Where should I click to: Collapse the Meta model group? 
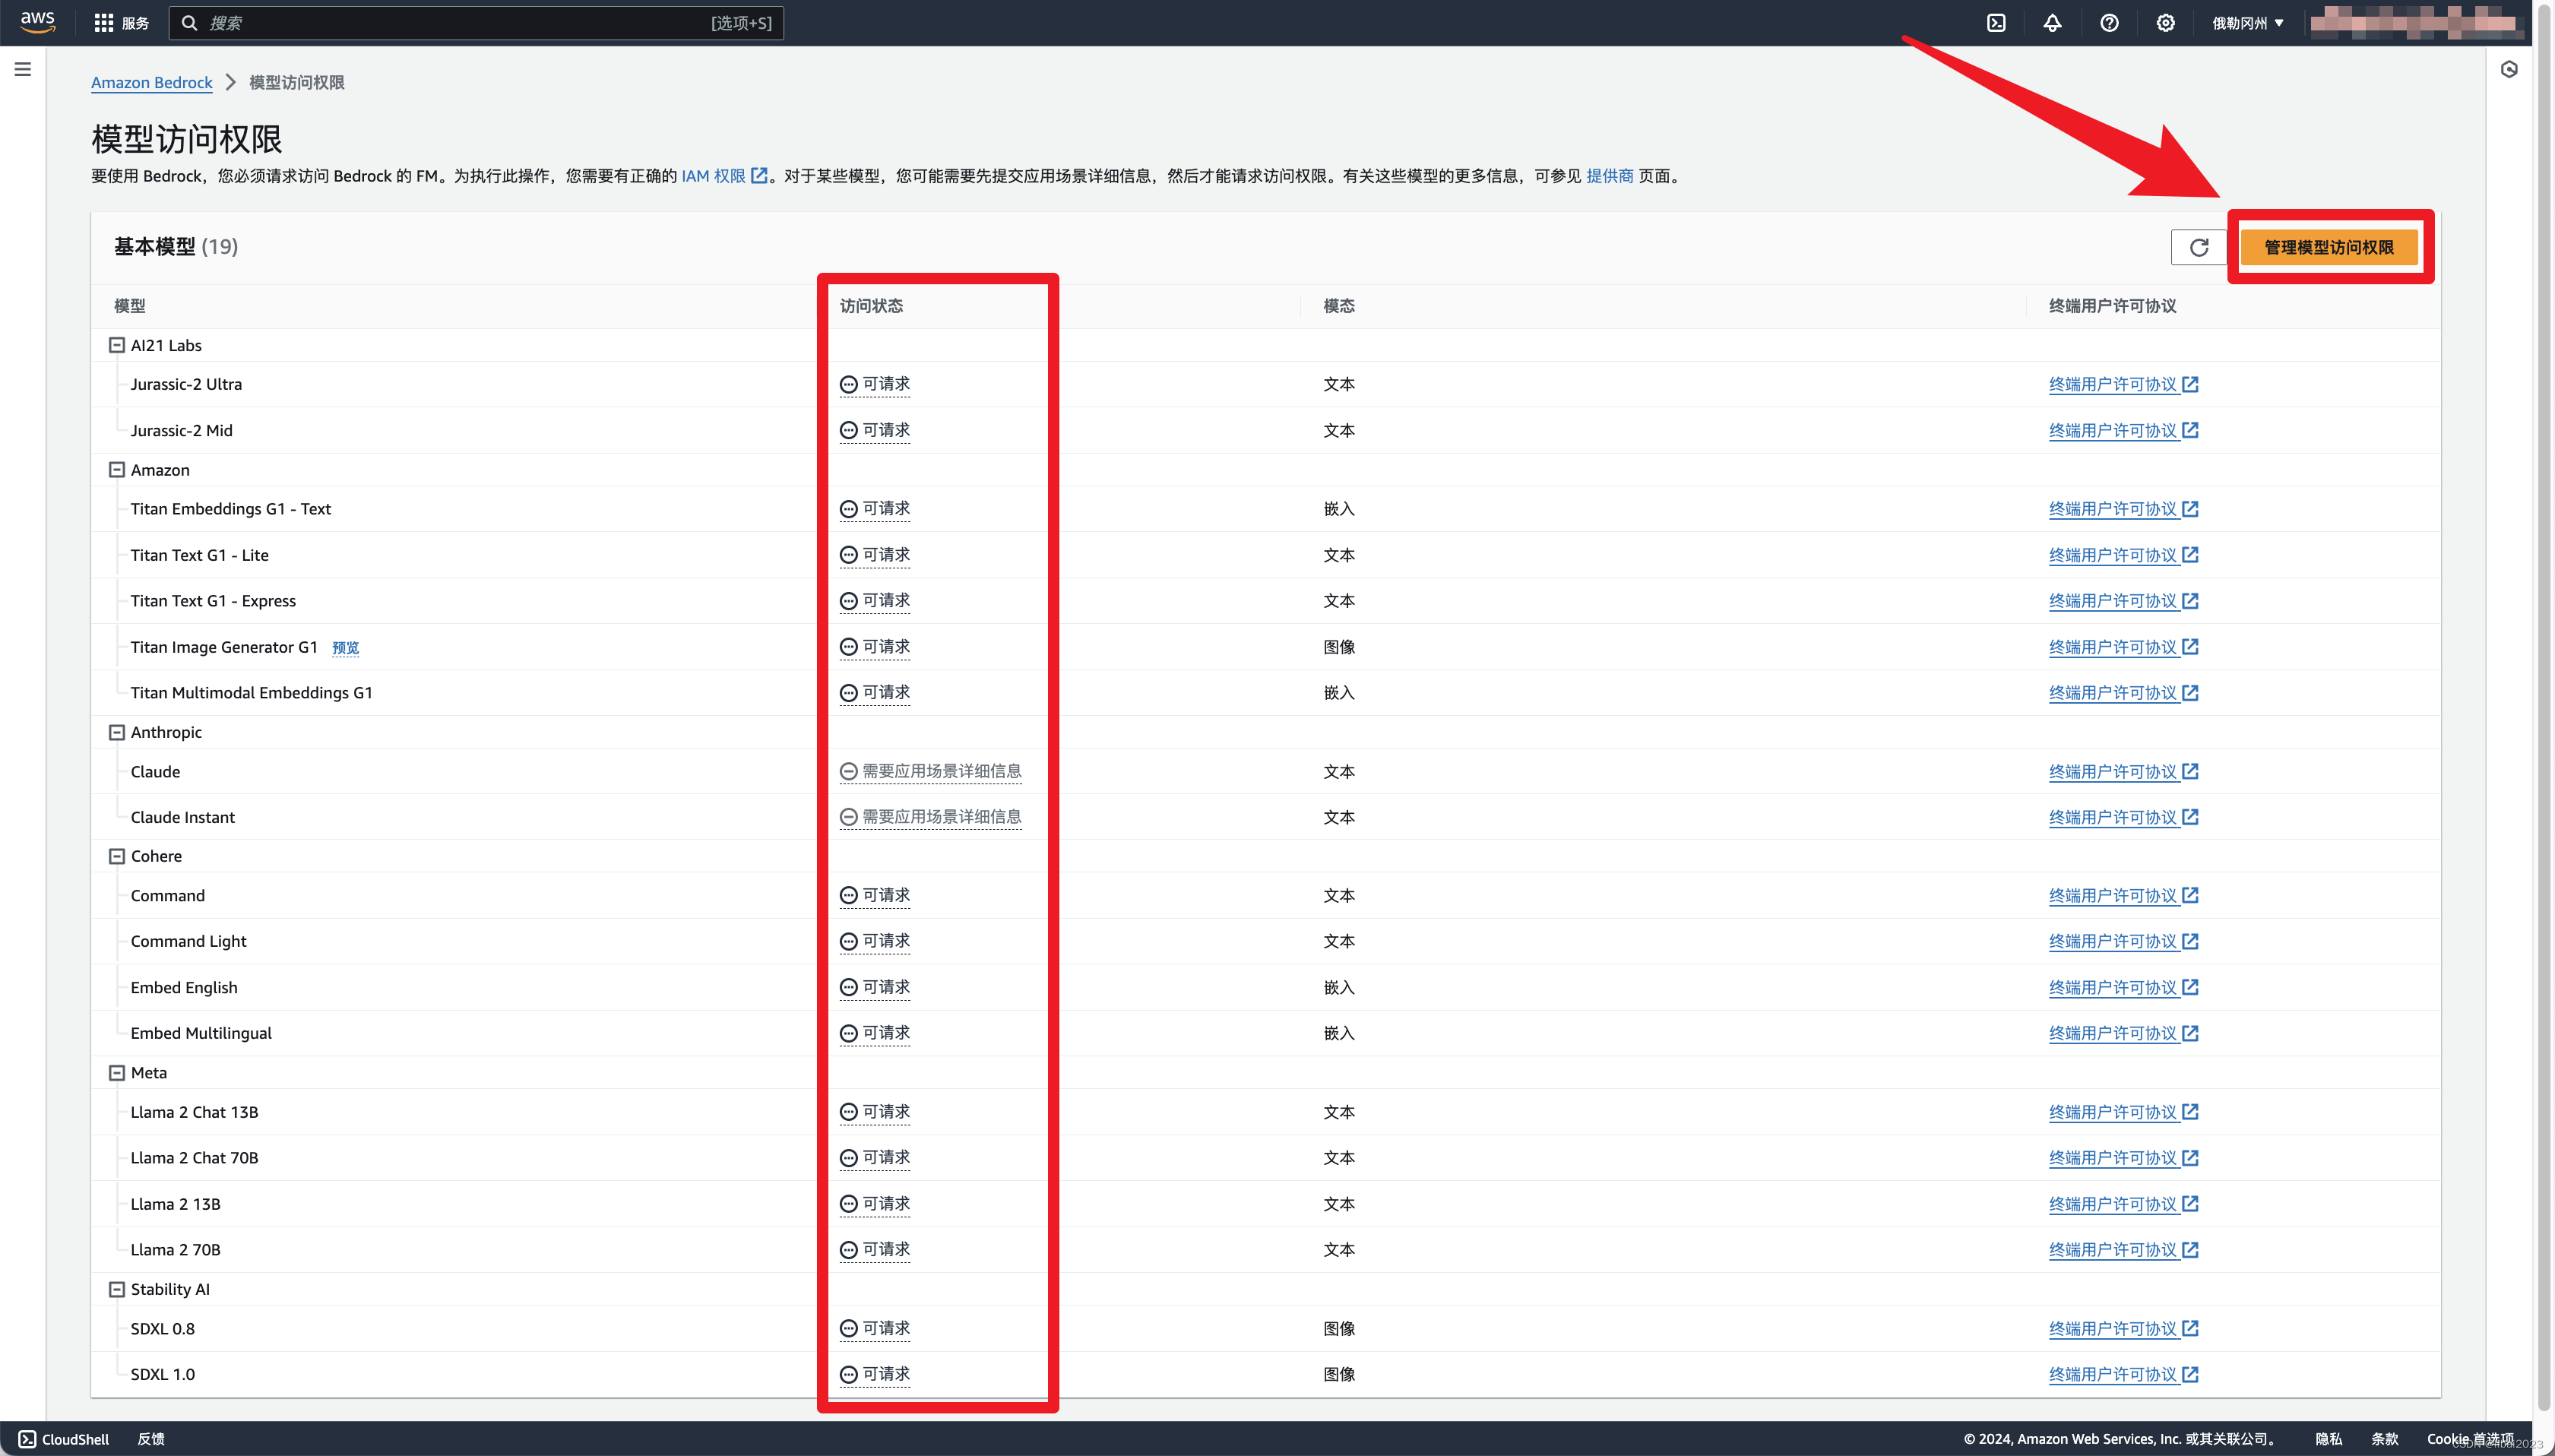(117, 1073)
